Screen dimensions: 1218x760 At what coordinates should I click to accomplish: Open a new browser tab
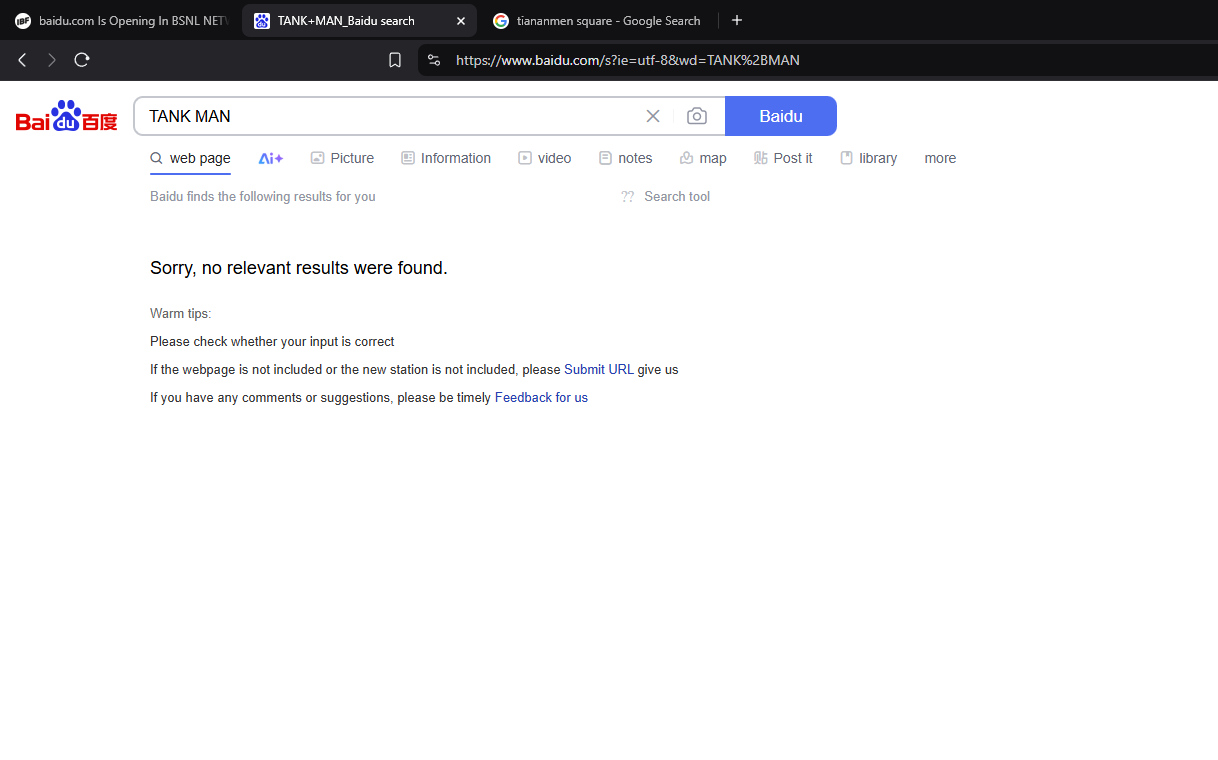coord(737,20)
